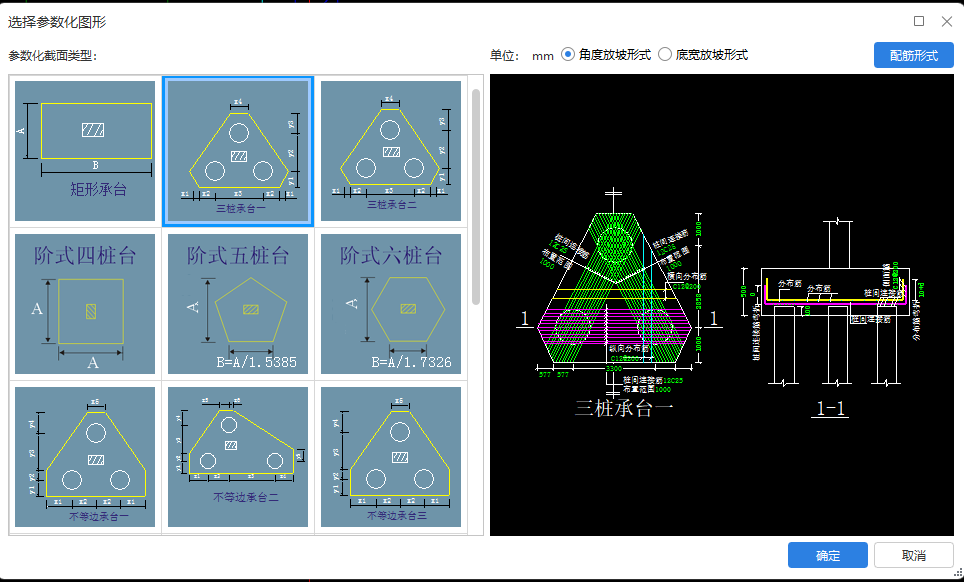Choose the 三桩承台二 section thumbnail
The width and height of the screenshot is (964, 582).
tap(391, 151)
